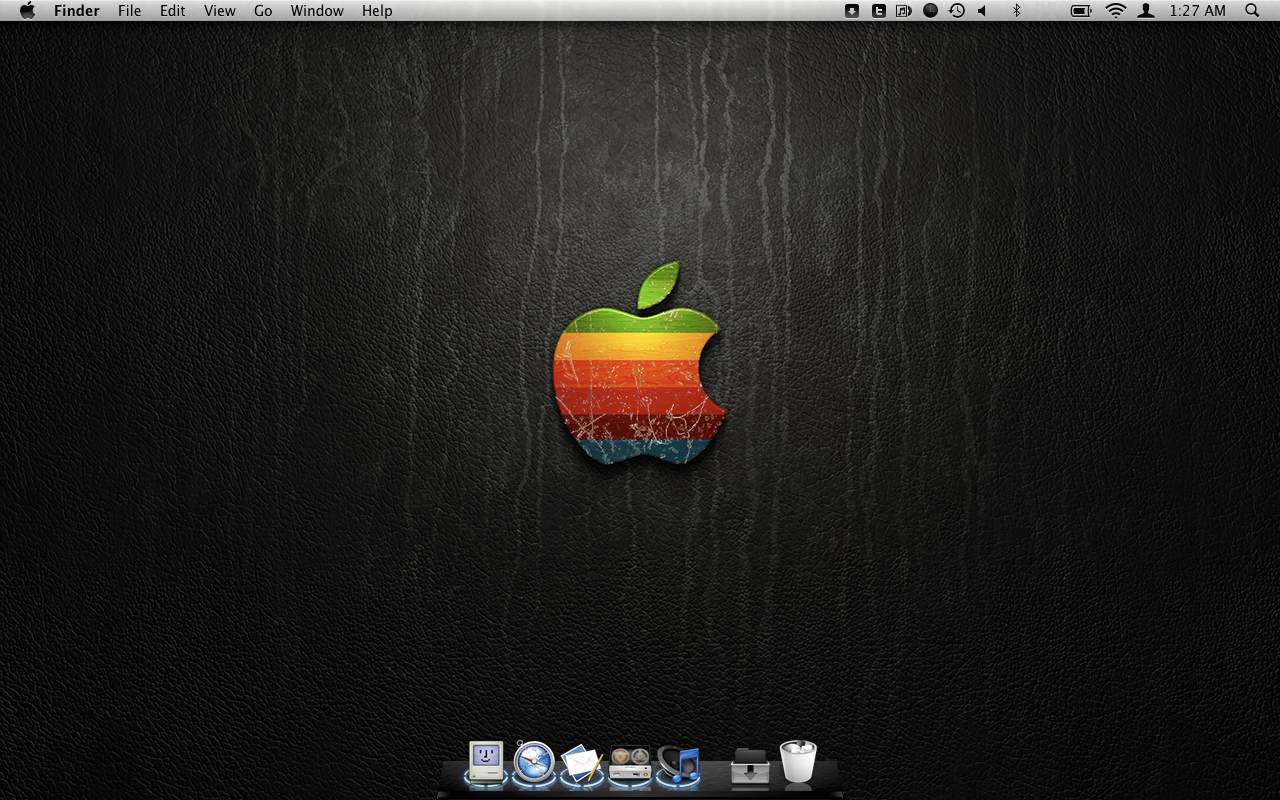The width and height of the screenshot is (1280, 800).
Task: Click the music note menu bar icon
Action: 904,11
